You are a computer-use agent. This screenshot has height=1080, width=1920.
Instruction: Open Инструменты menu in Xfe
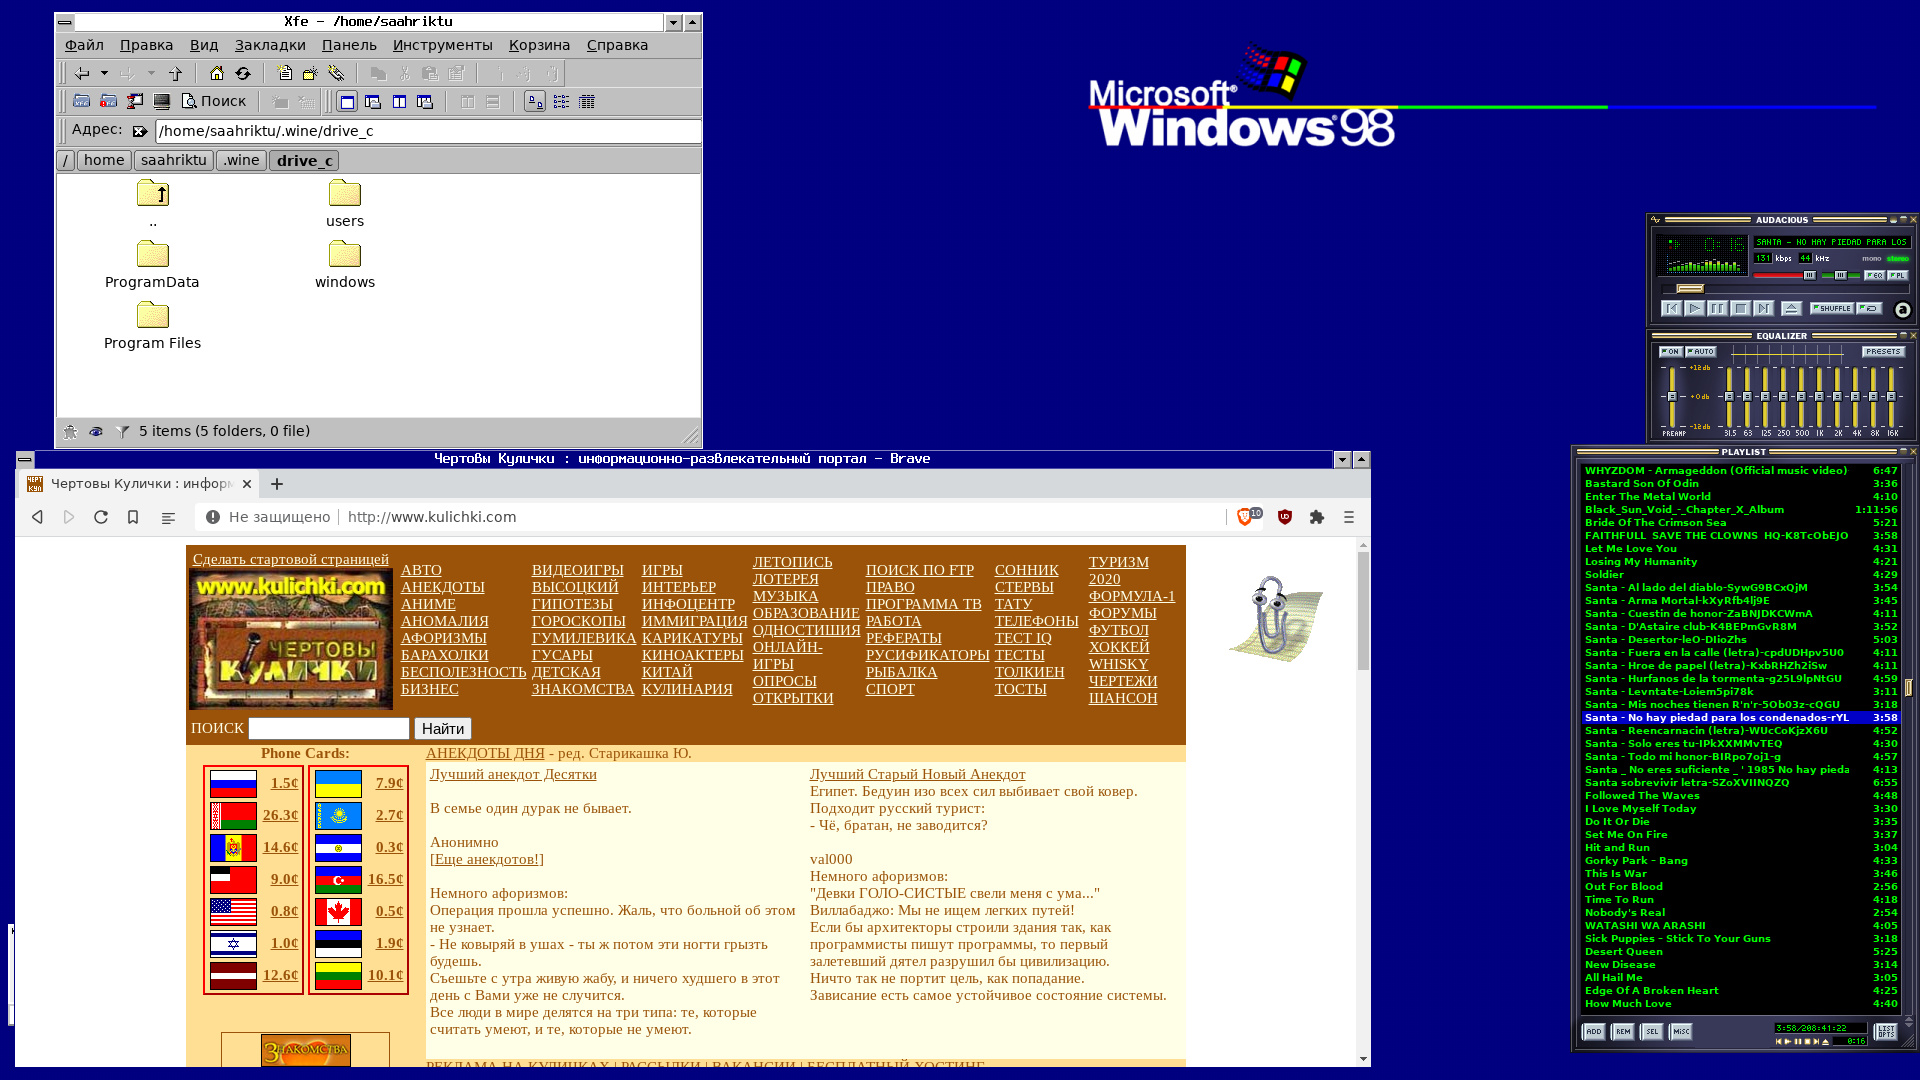pos(442,45)
